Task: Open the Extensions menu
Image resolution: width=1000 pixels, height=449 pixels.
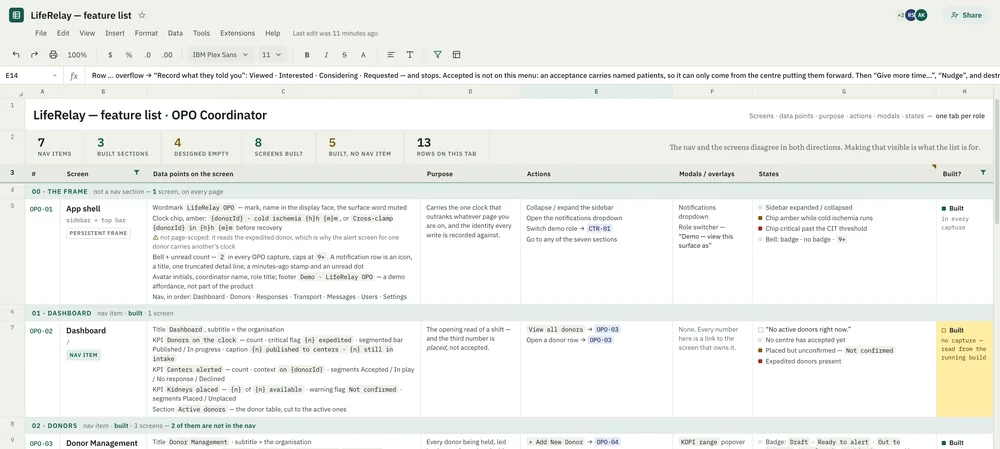Action: coord(237,33)
